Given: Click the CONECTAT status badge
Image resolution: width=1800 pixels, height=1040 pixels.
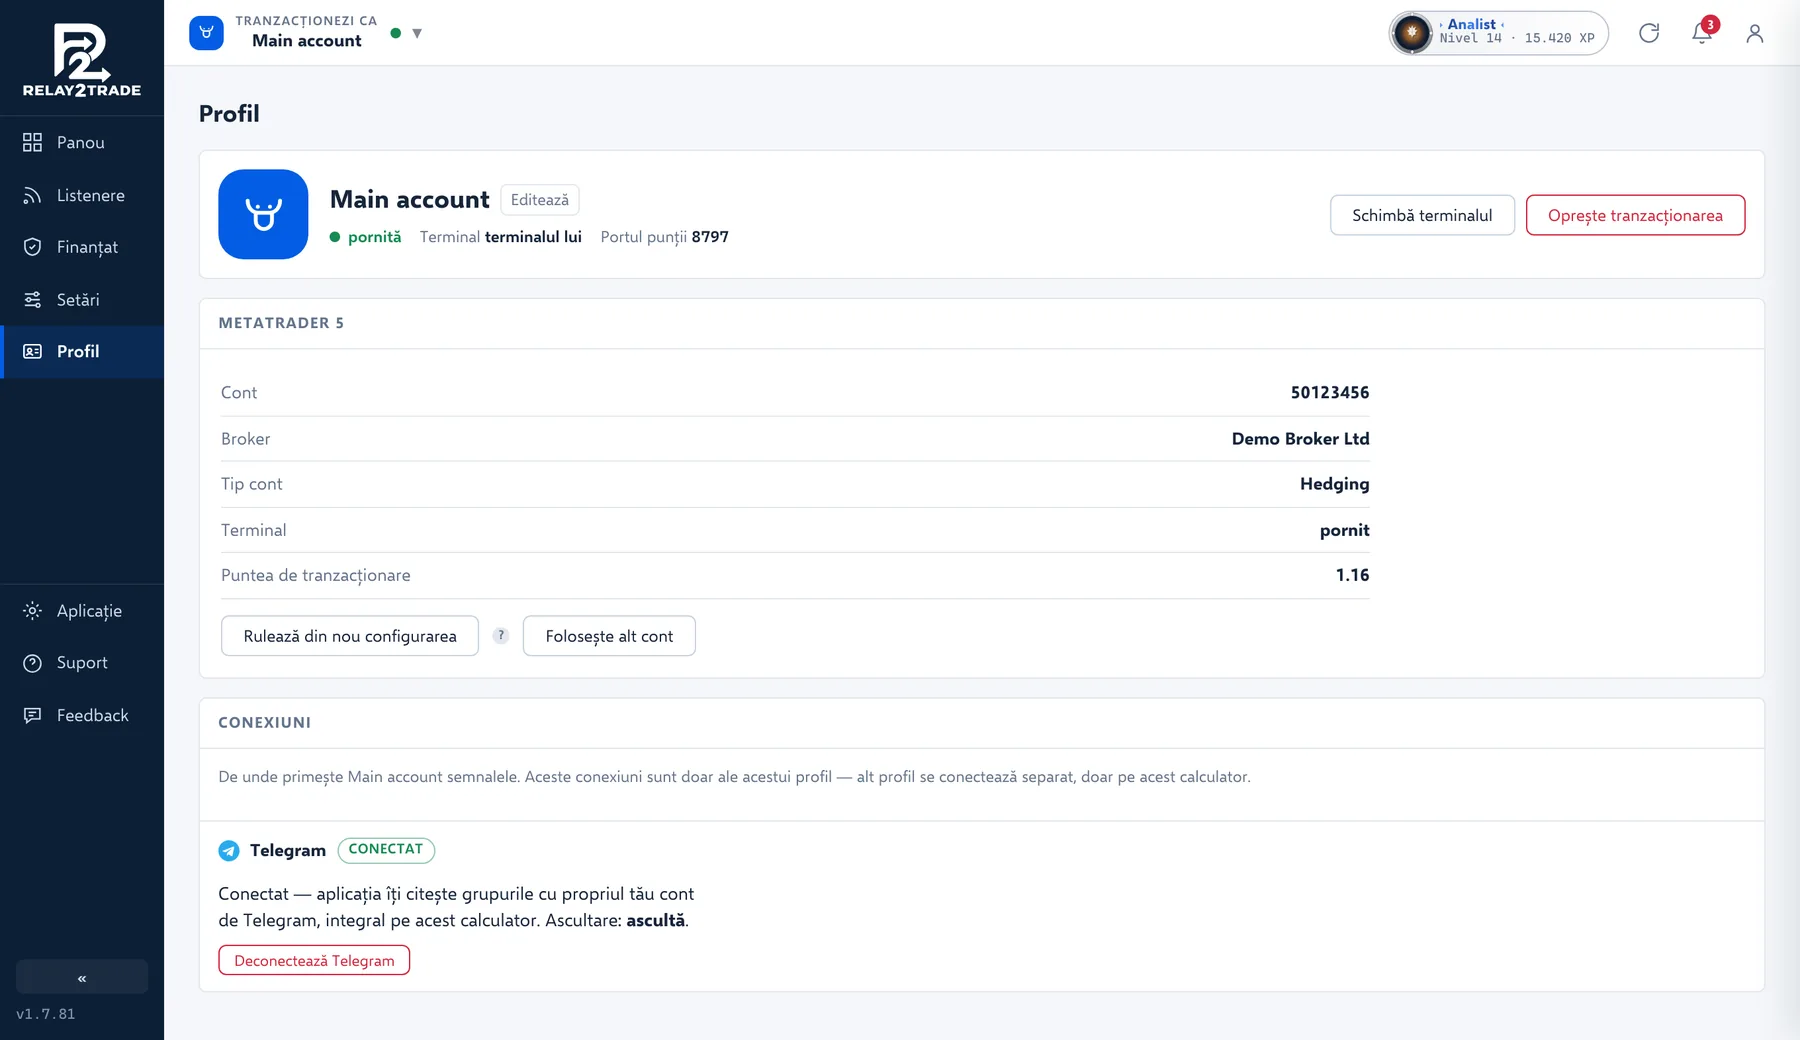Looking at the screenshot, I should (386, 850).
